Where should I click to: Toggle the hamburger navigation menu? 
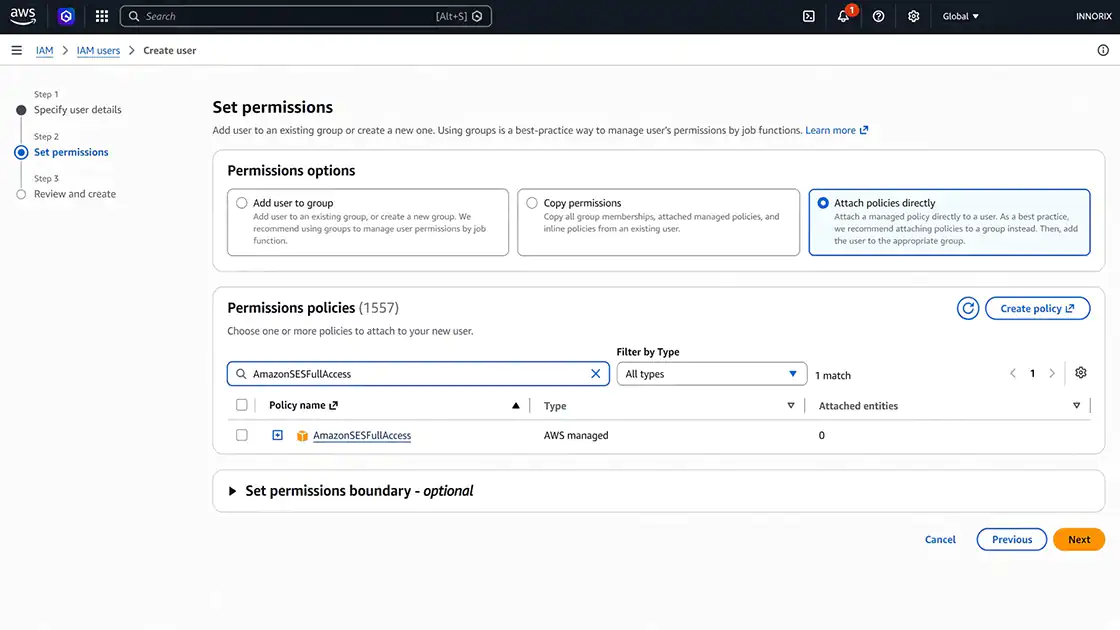[x=16, y=50]
